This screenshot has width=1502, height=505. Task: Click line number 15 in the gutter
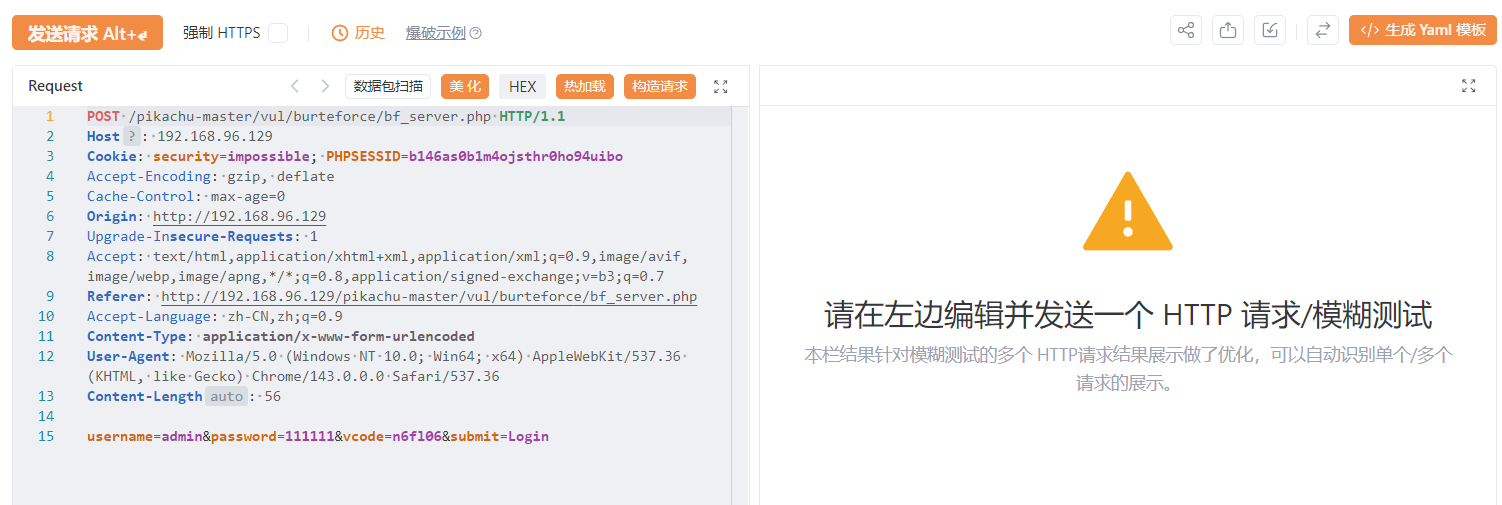46,436
